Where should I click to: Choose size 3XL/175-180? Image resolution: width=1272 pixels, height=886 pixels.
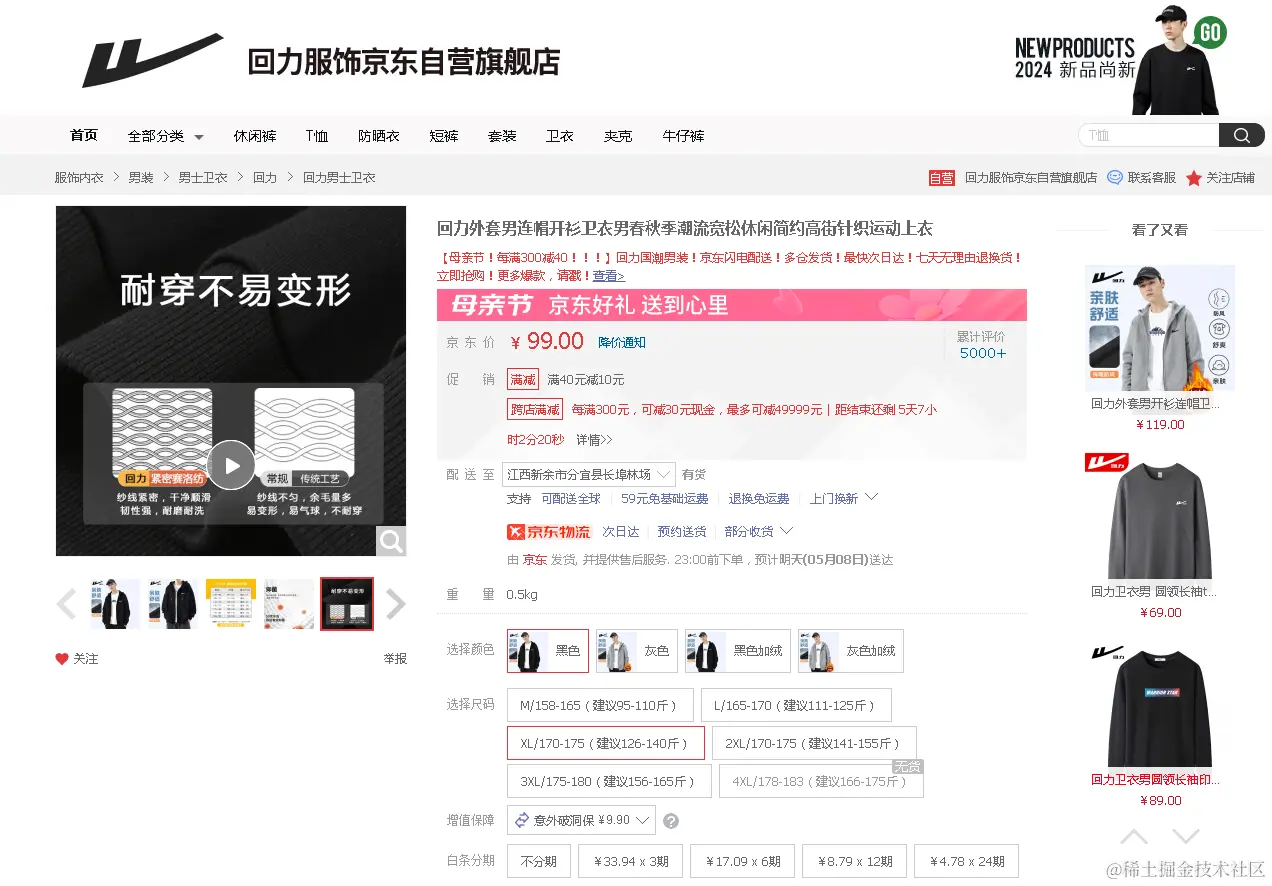point(609,781)
